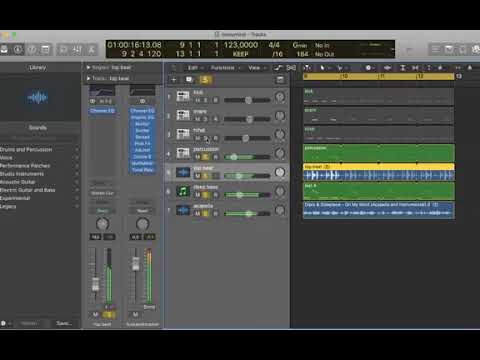The height and width of the screenshot is (360, 480).
Task: Open the Edit menu in tracks area
Action: (x=195, y=68)
